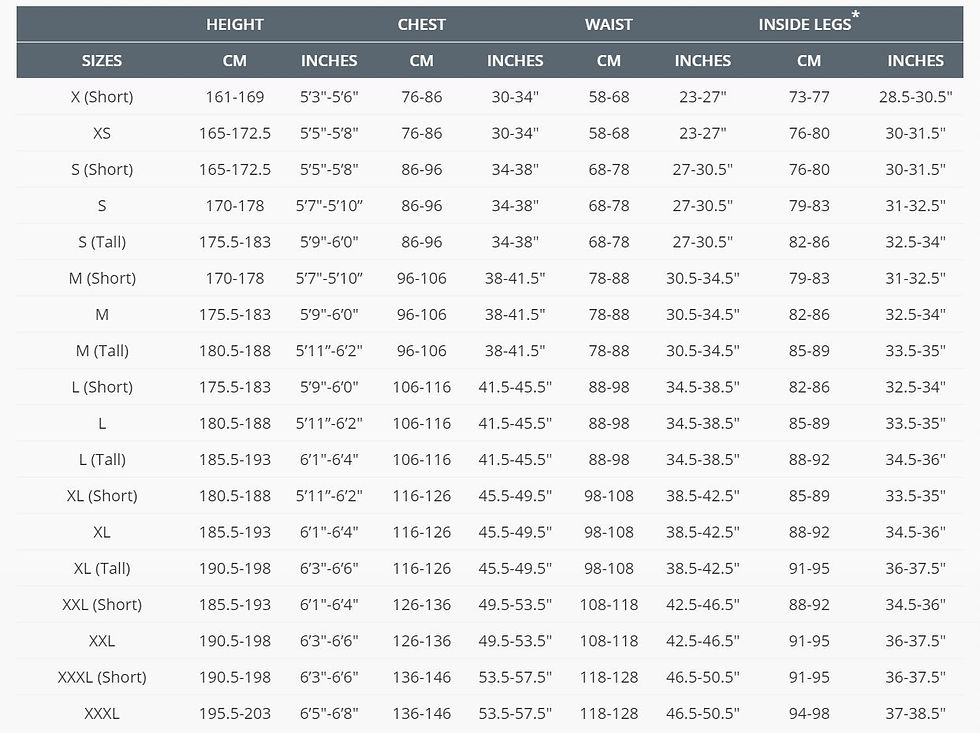
Task: Click waist 42.5-46.5" in XXL row
Action: click(x=702, y=641)
